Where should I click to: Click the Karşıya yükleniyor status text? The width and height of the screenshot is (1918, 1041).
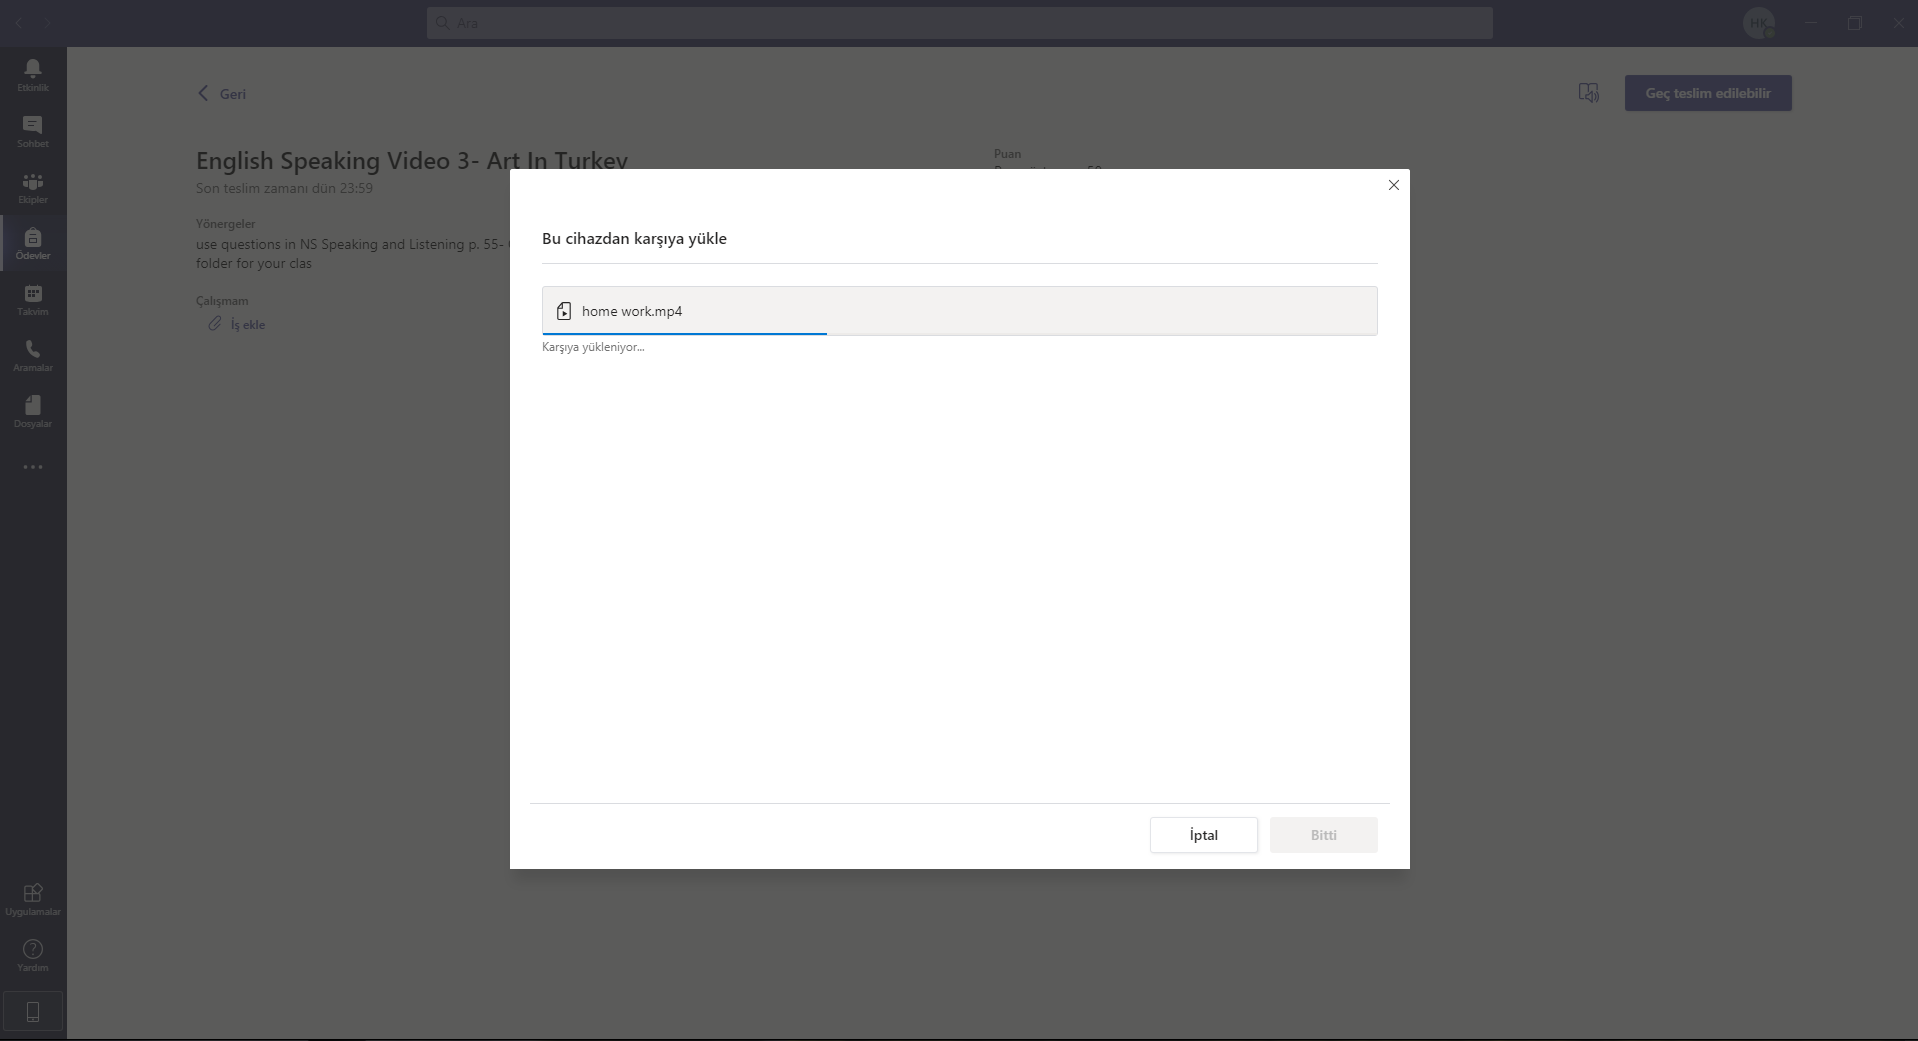pos(593,347)
